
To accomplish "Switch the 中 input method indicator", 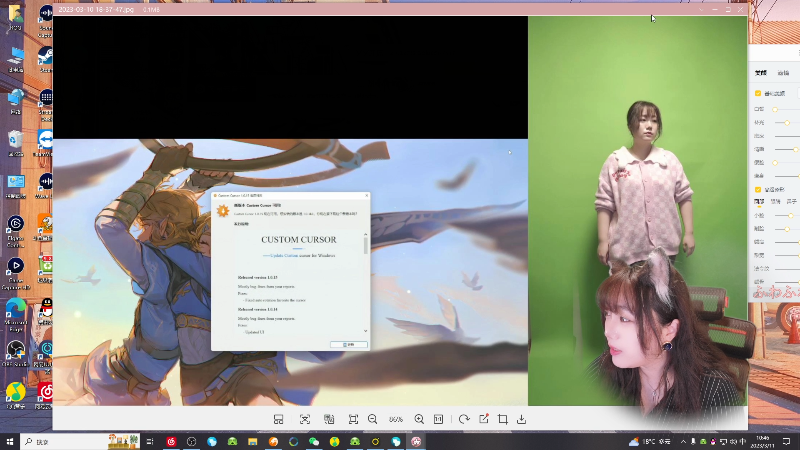I will 743,441.
